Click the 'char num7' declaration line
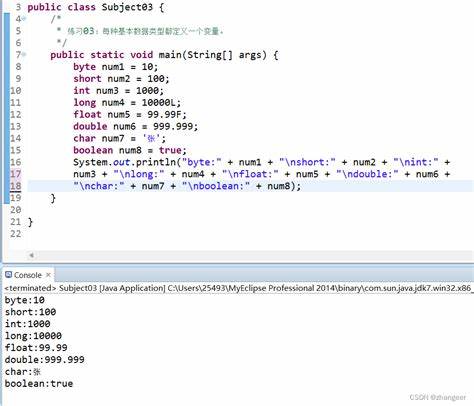This screenshot has height=406, width=474. coord(119,138)
